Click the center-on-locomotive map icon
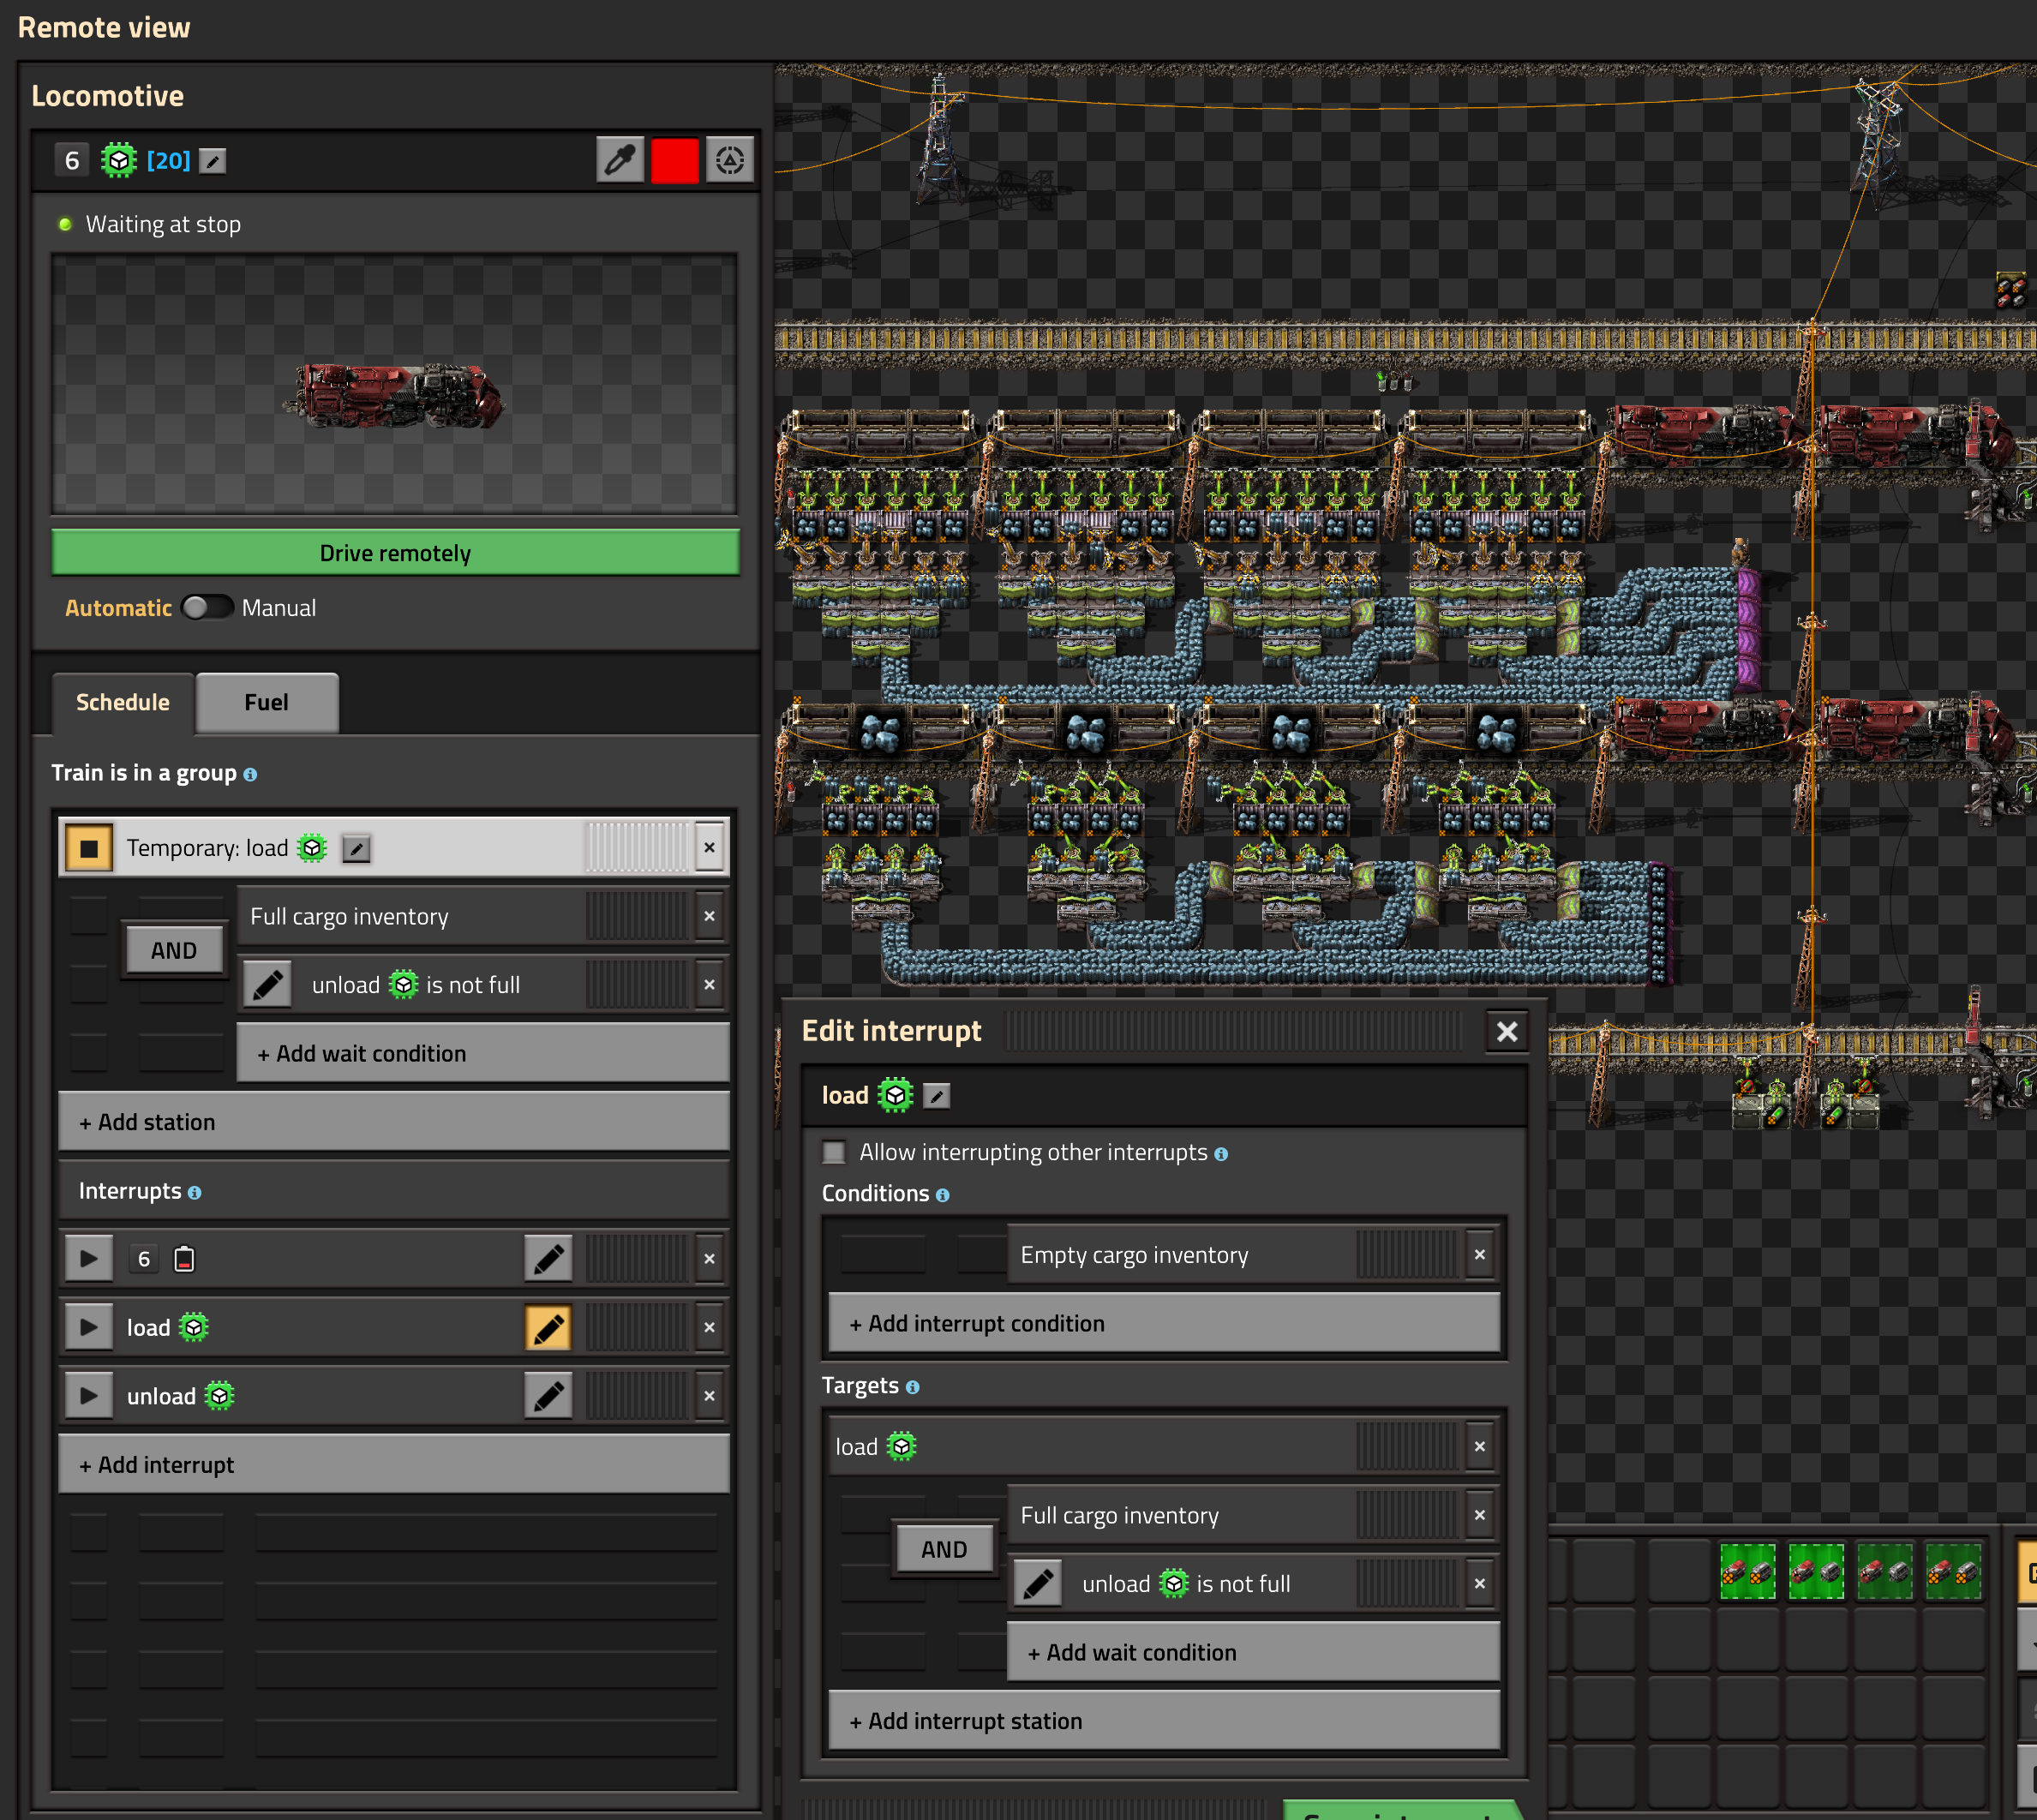The width and height of the screenshot is (2037, 1820). click(730, 160)
